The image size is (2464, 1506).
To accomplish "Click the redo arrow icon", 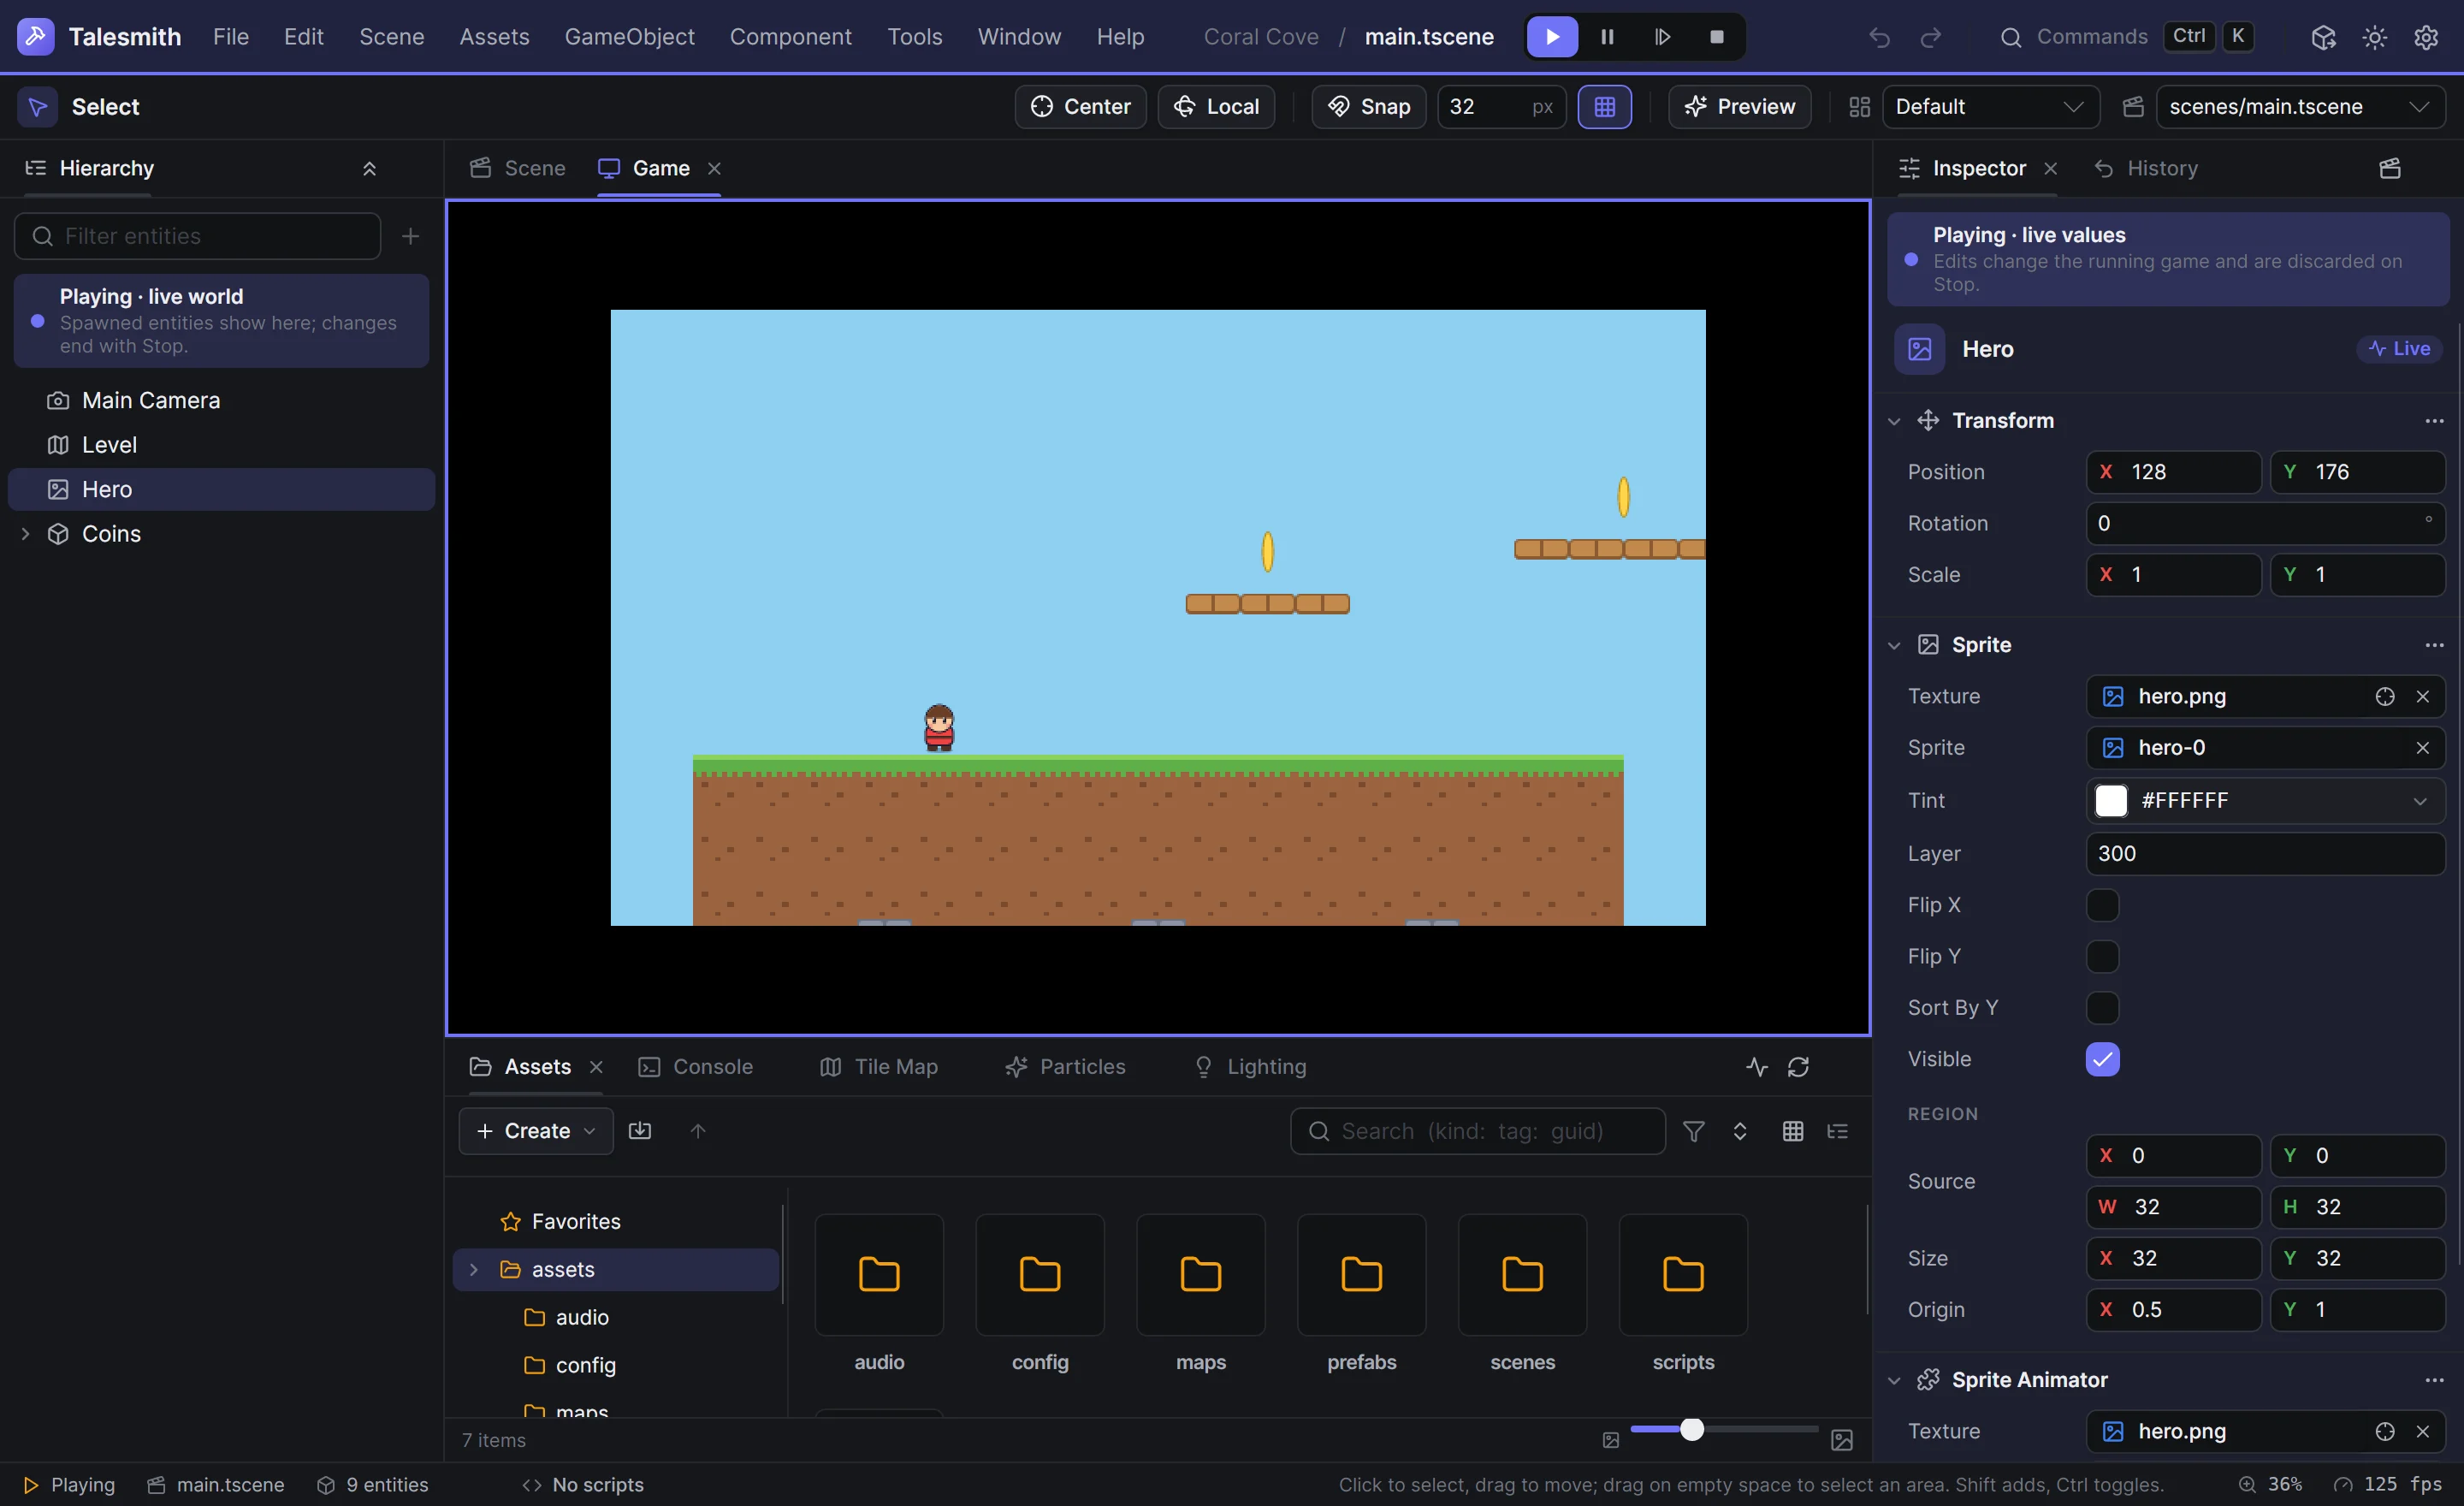I will pos(1930,37).
